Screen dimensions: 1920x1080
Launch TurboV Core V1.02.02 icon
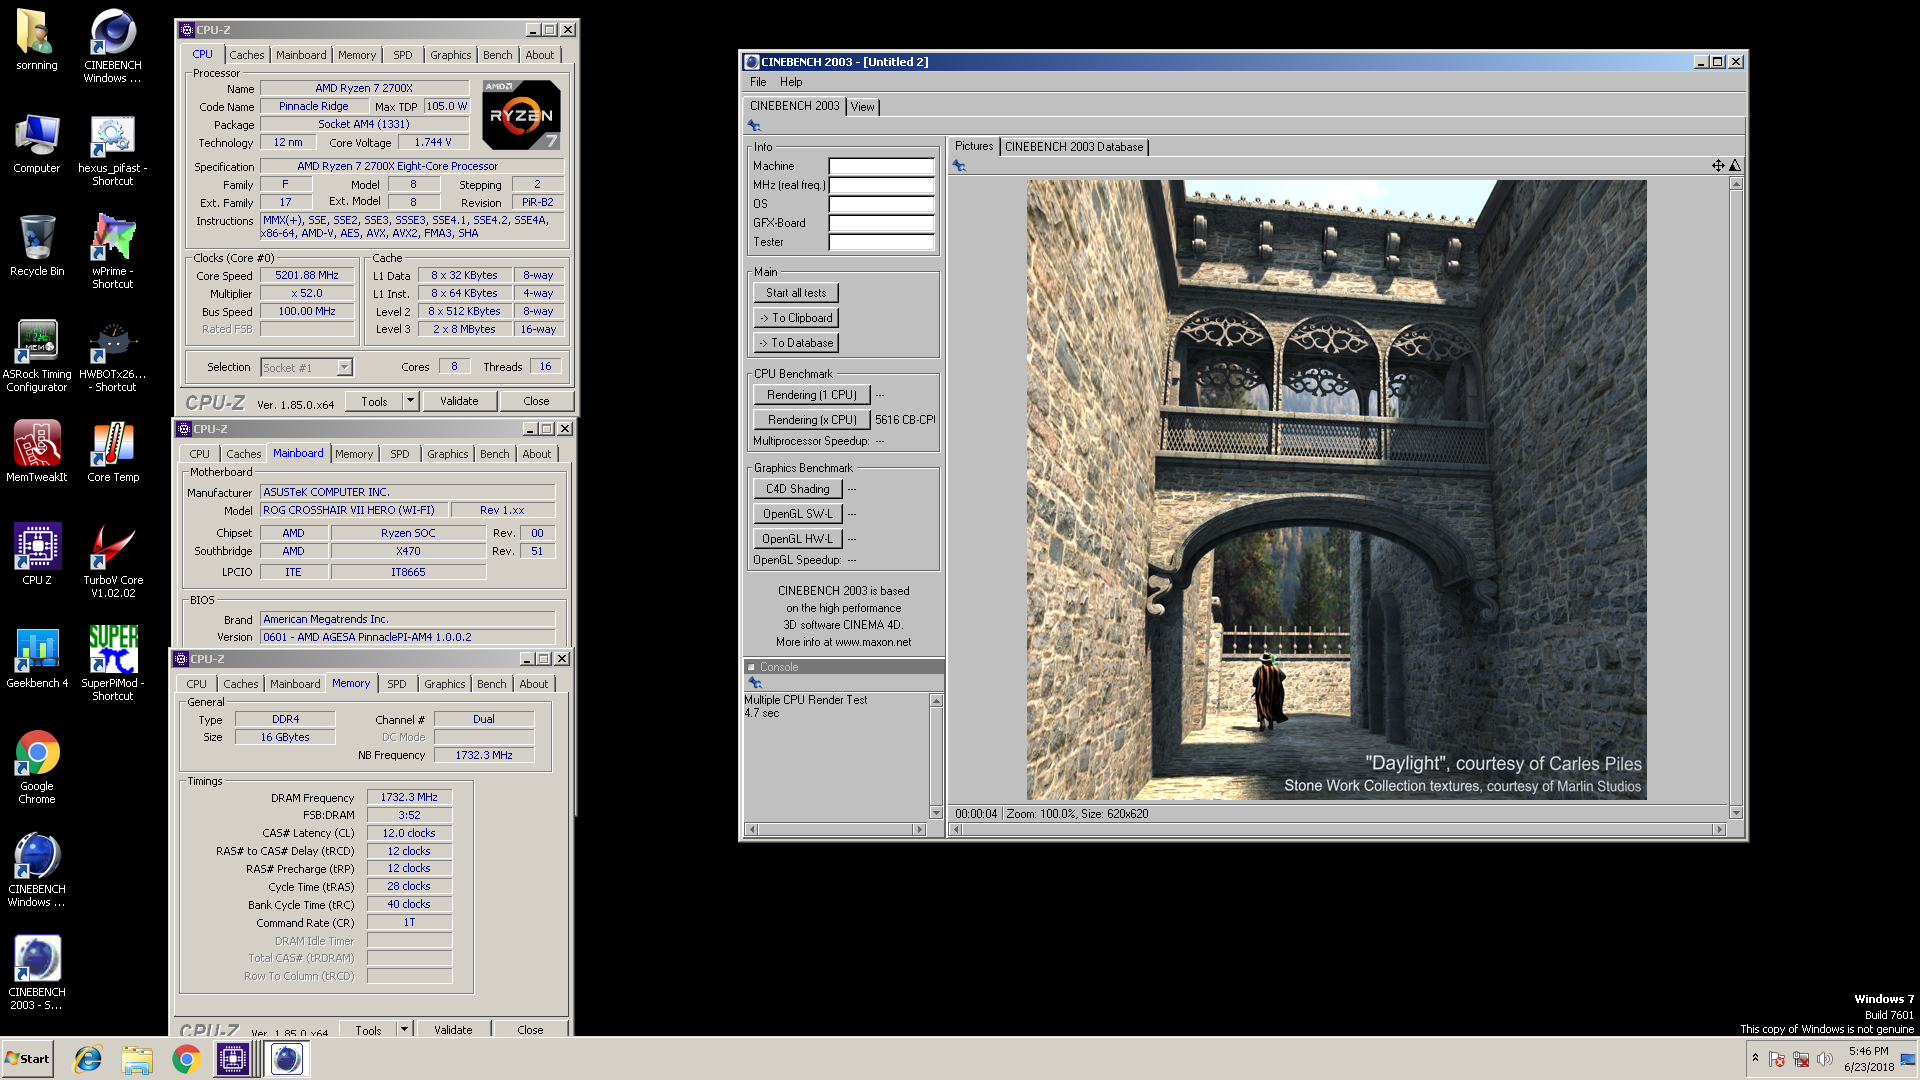[x=113, y=561]
